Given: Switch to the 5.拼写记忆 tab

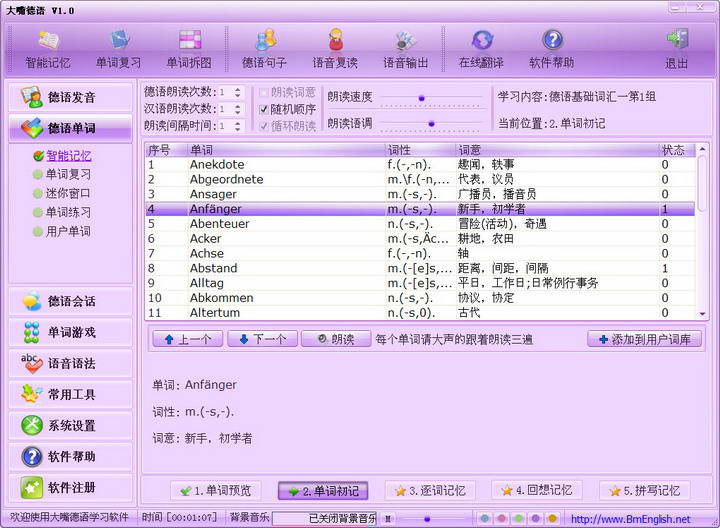Looking at the screenshot, I should pyautogui.click(x=644, y=491).
